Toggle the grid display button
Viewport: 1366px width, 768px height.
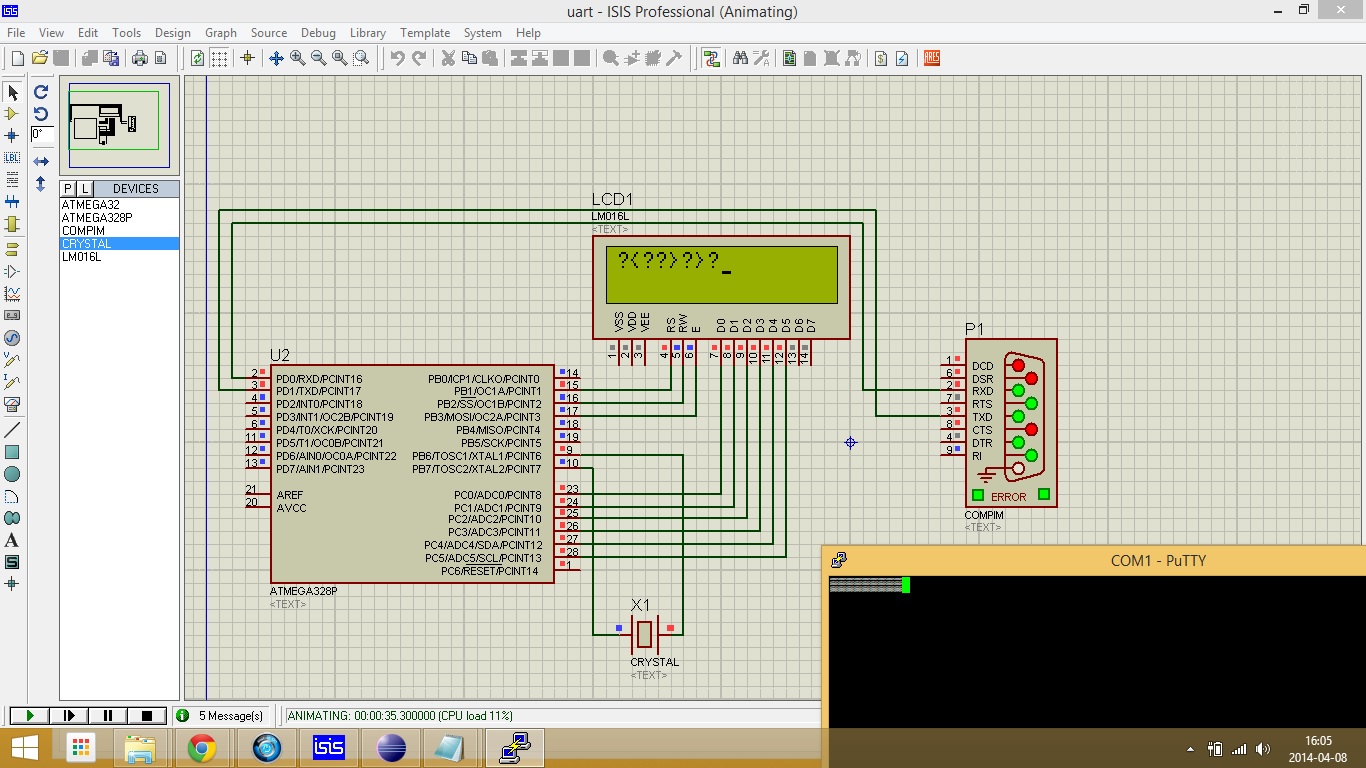pyautogui.click(x=219, y=59)
